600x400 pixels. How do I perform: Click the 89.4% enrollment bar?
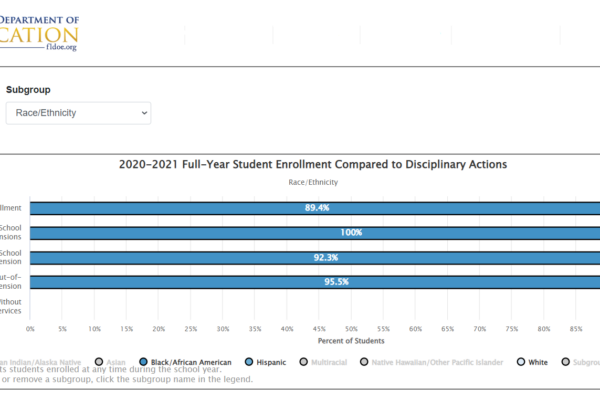(x=315, y=208)
